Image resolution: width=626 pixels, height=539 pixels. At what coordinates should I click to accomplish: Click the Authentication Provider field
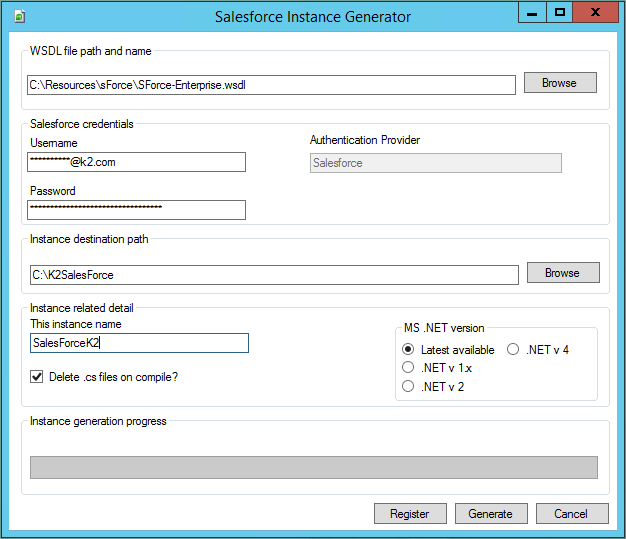[x=435, y=163]
